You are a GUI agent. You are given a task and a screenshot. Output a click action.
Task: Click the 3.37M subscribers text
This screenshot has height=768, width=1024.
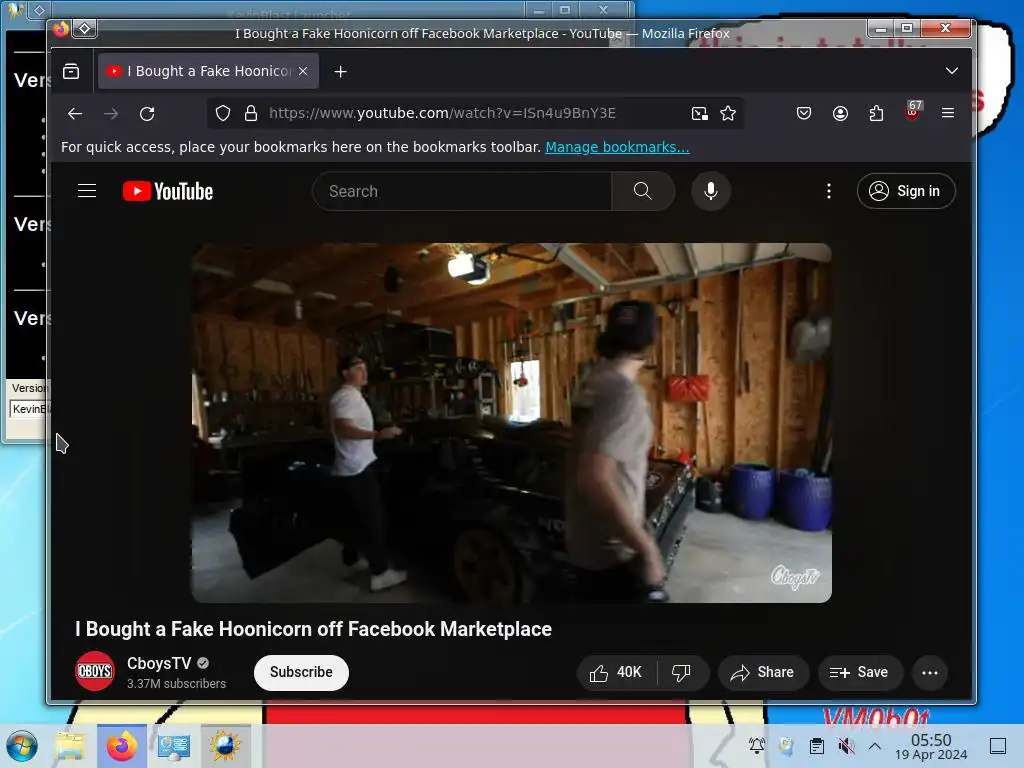(176, 683)
